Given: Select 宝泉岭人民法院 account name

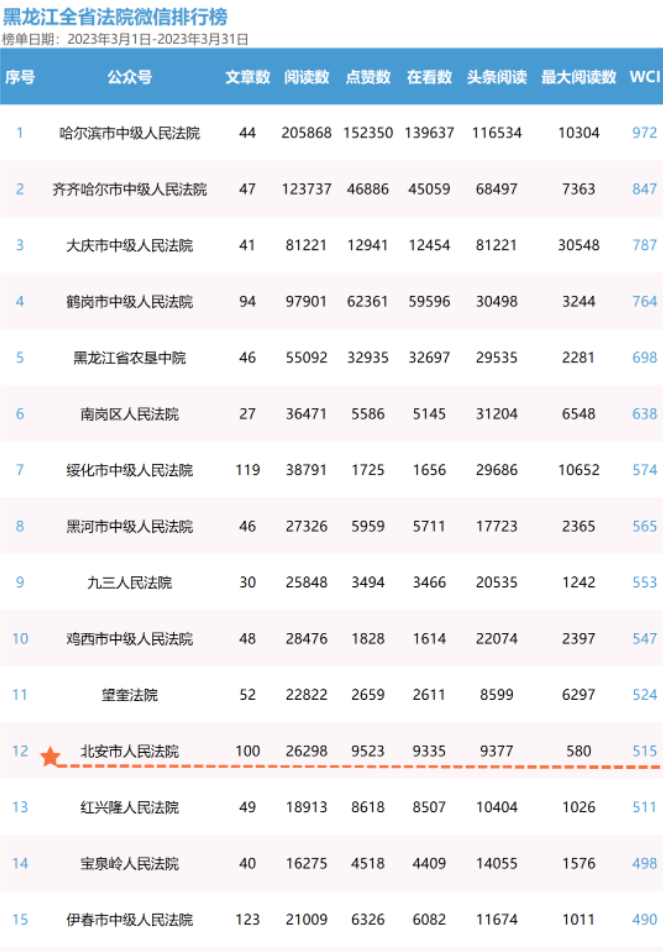Looking at the screenshot, I should (129, 863).
